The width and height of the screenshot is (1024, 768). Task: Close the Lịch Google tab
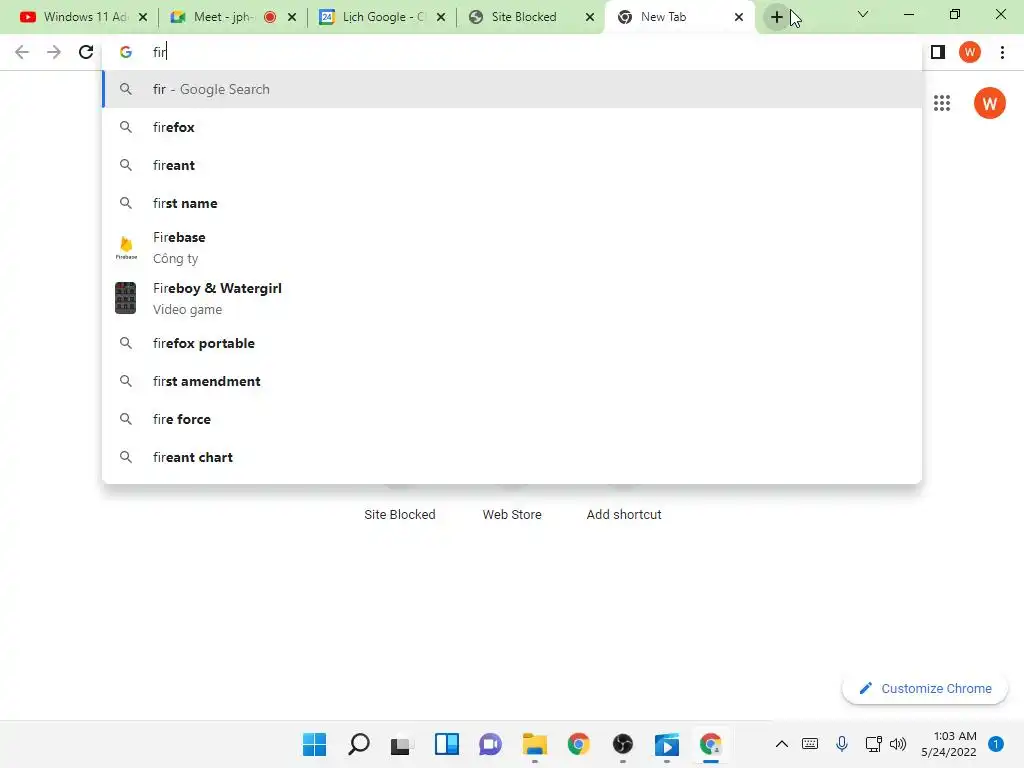[x=441, y=17]
